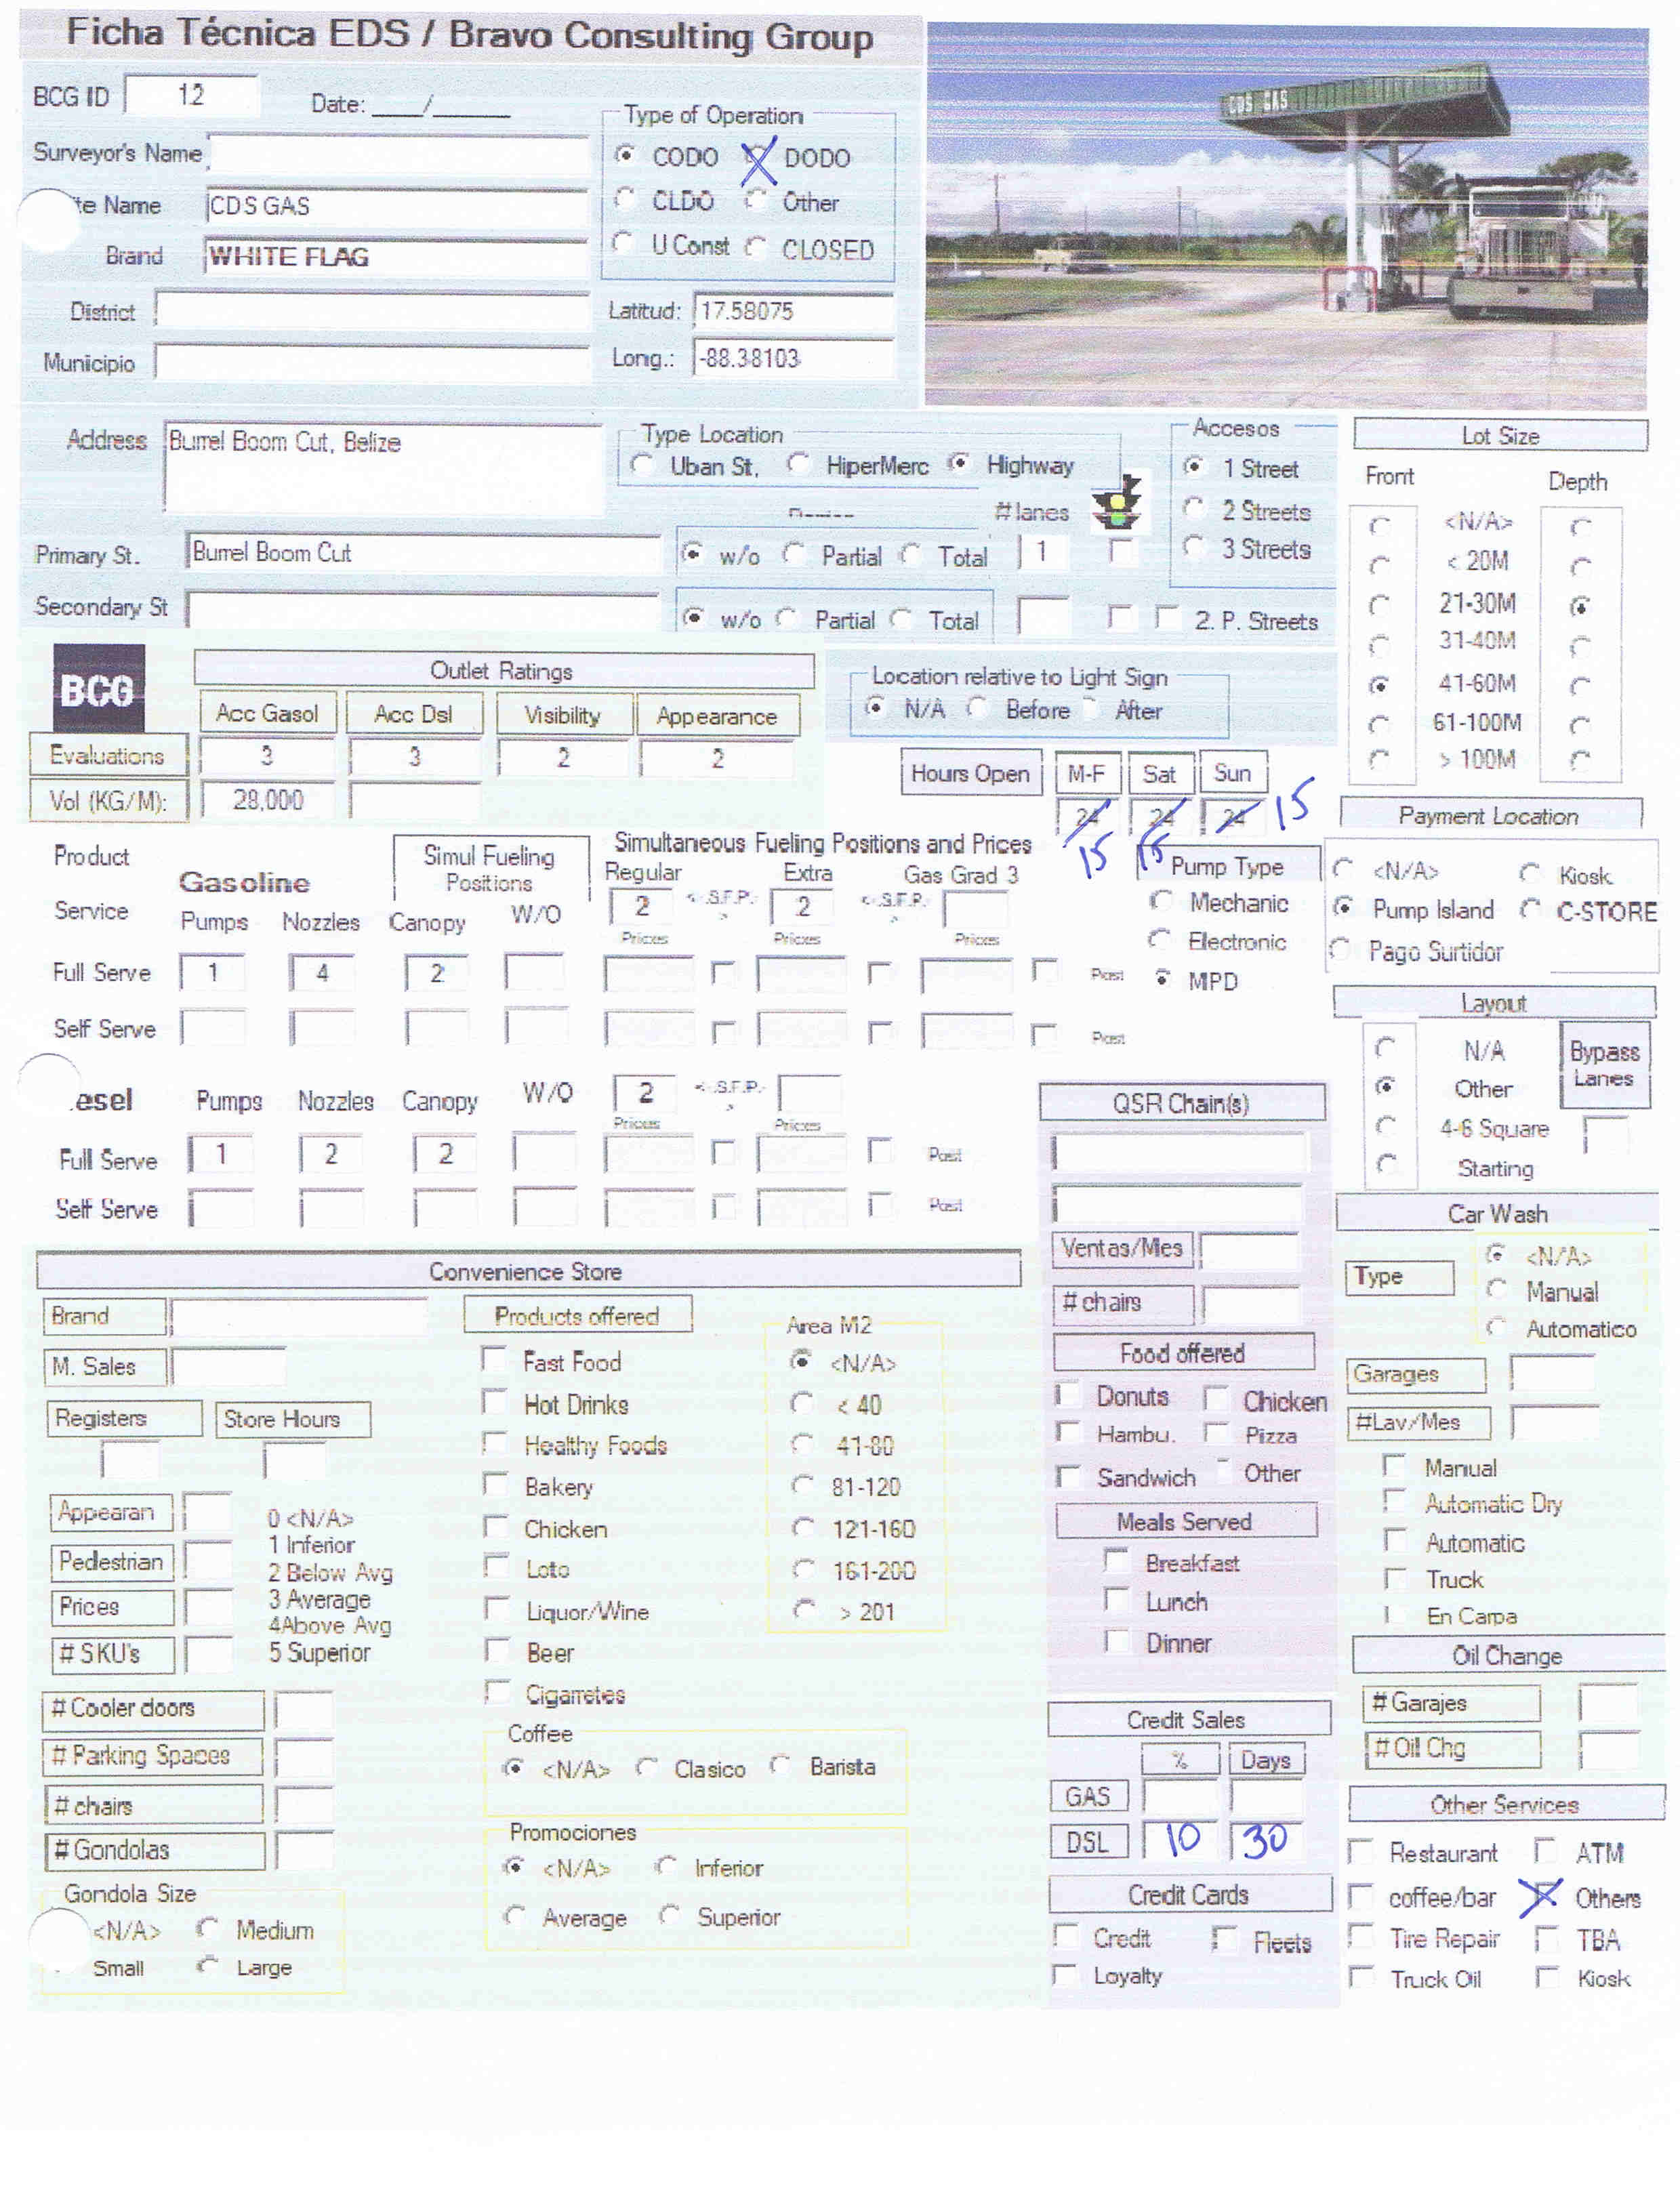Click the Primary St. field
1680x2188 pixels.
tap(423, 553)
